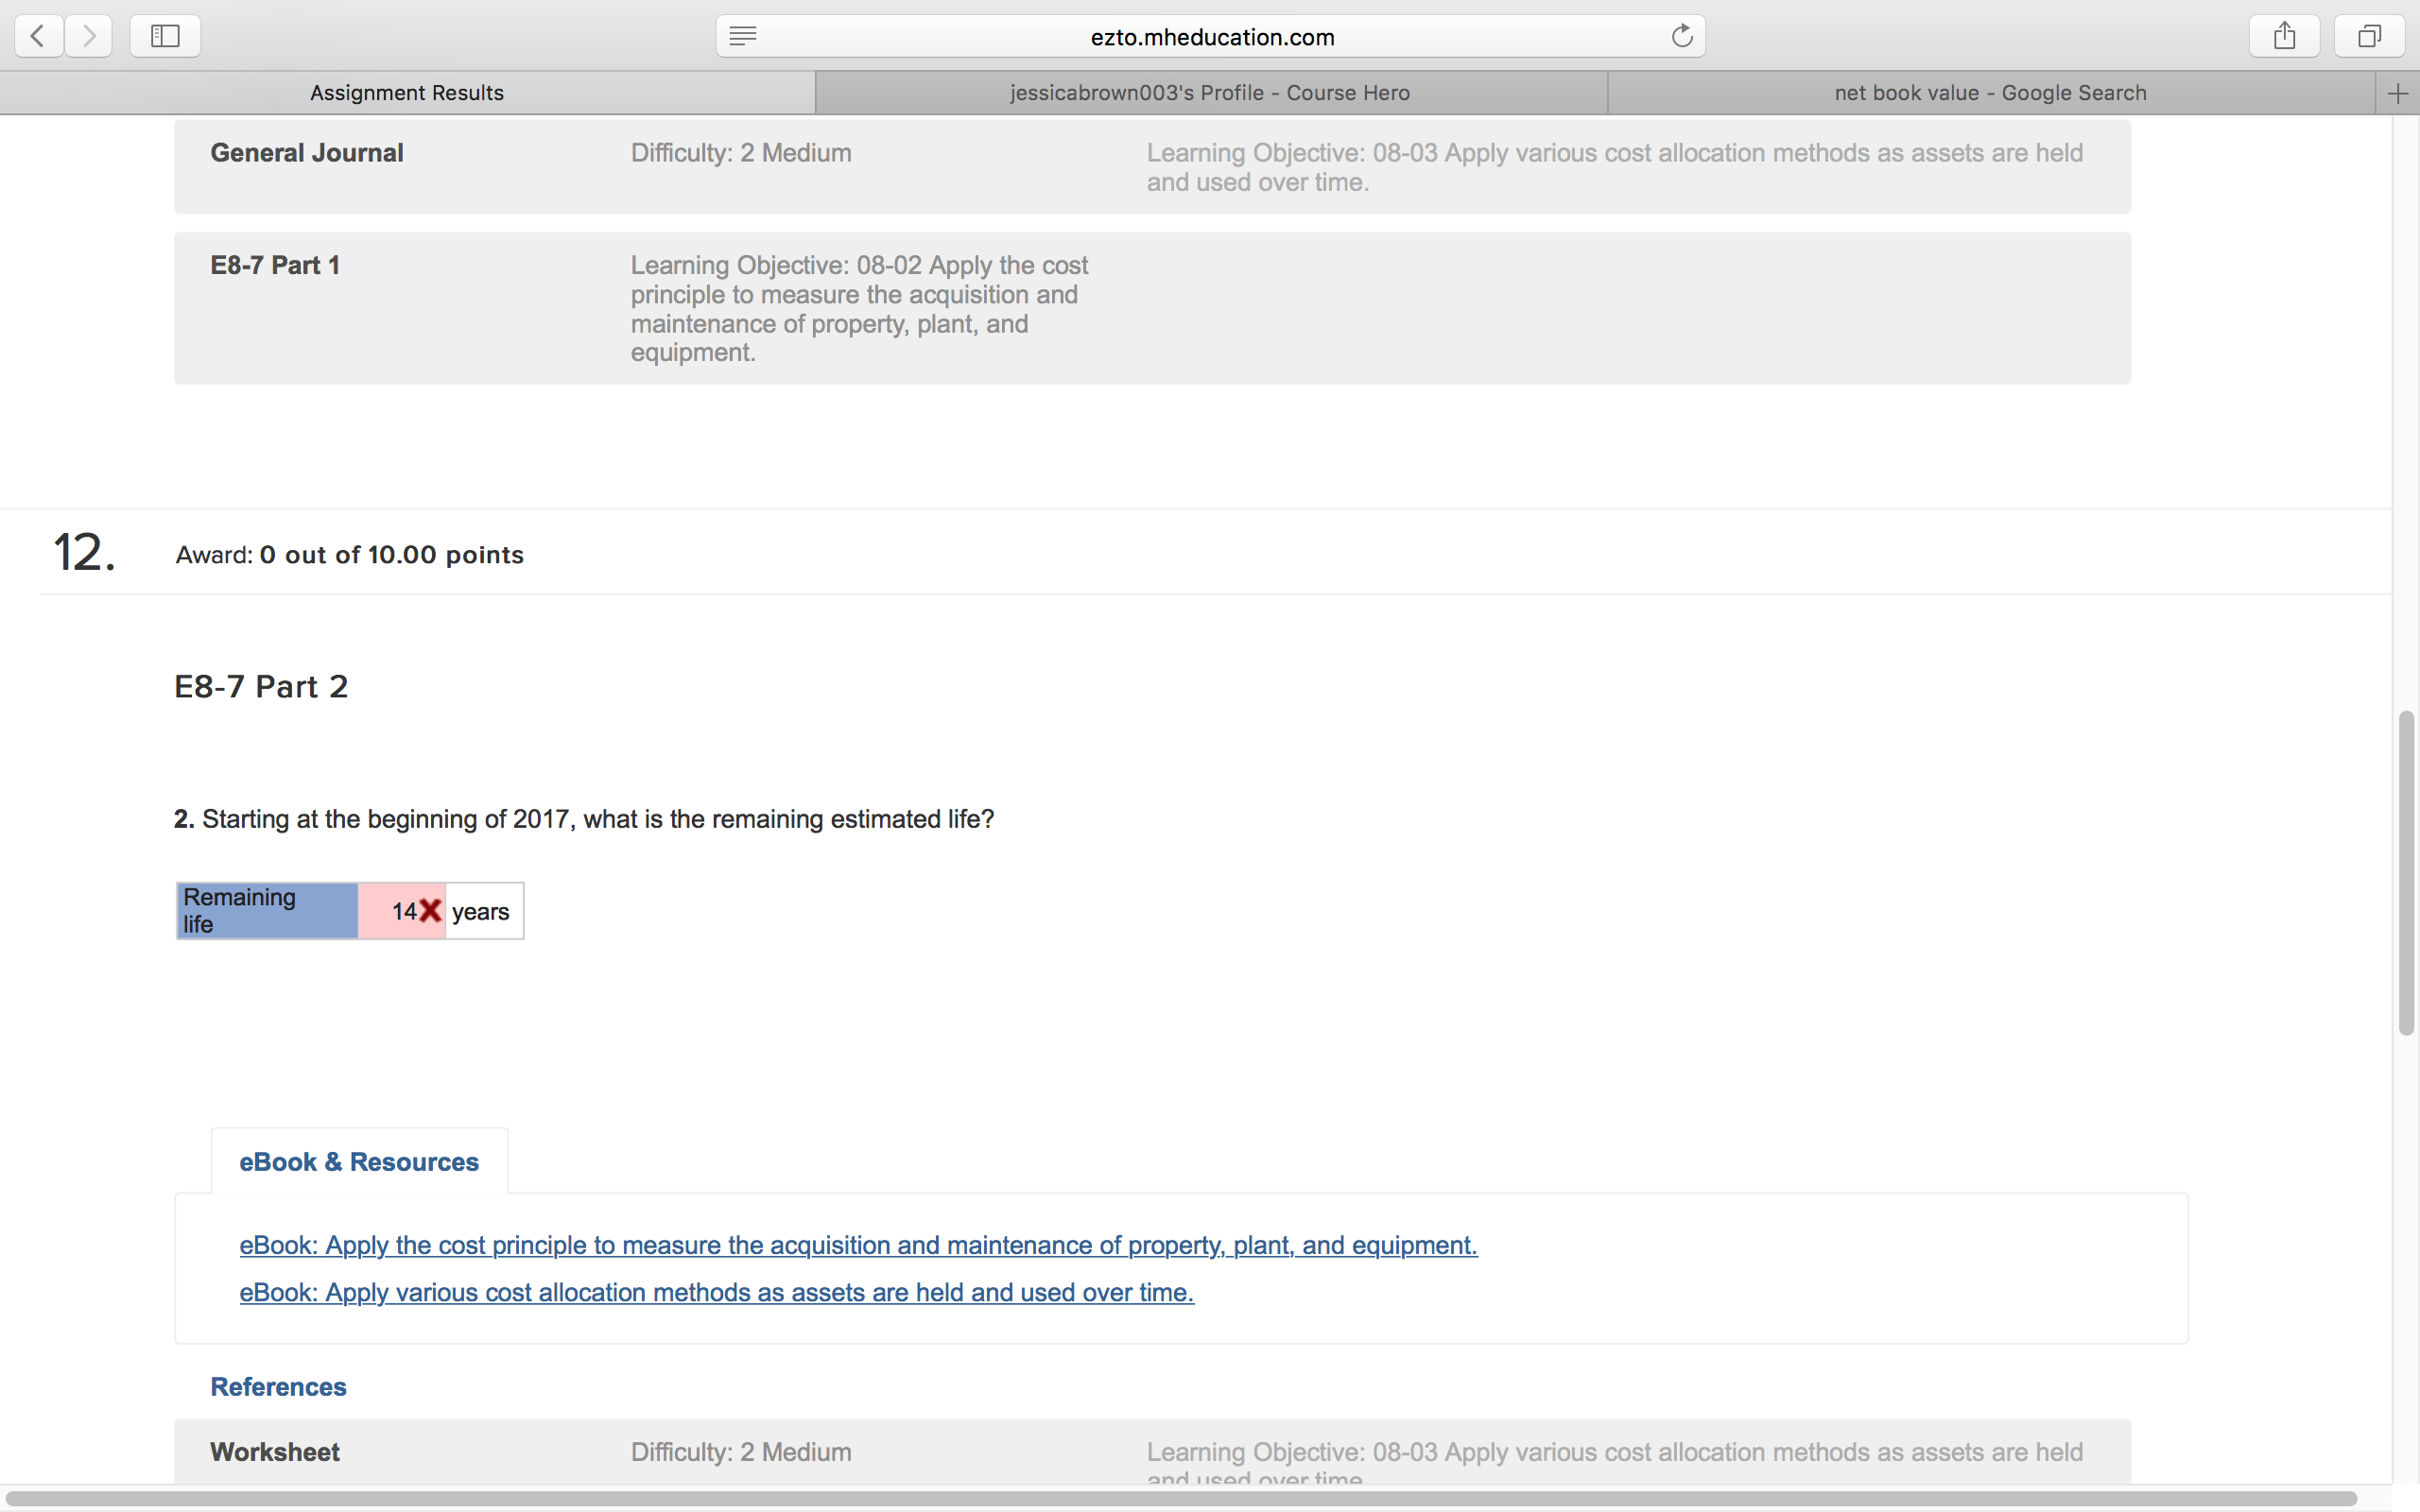
Task: Click the vertical page scrollbar thumb
Action: click(2406, 872)
